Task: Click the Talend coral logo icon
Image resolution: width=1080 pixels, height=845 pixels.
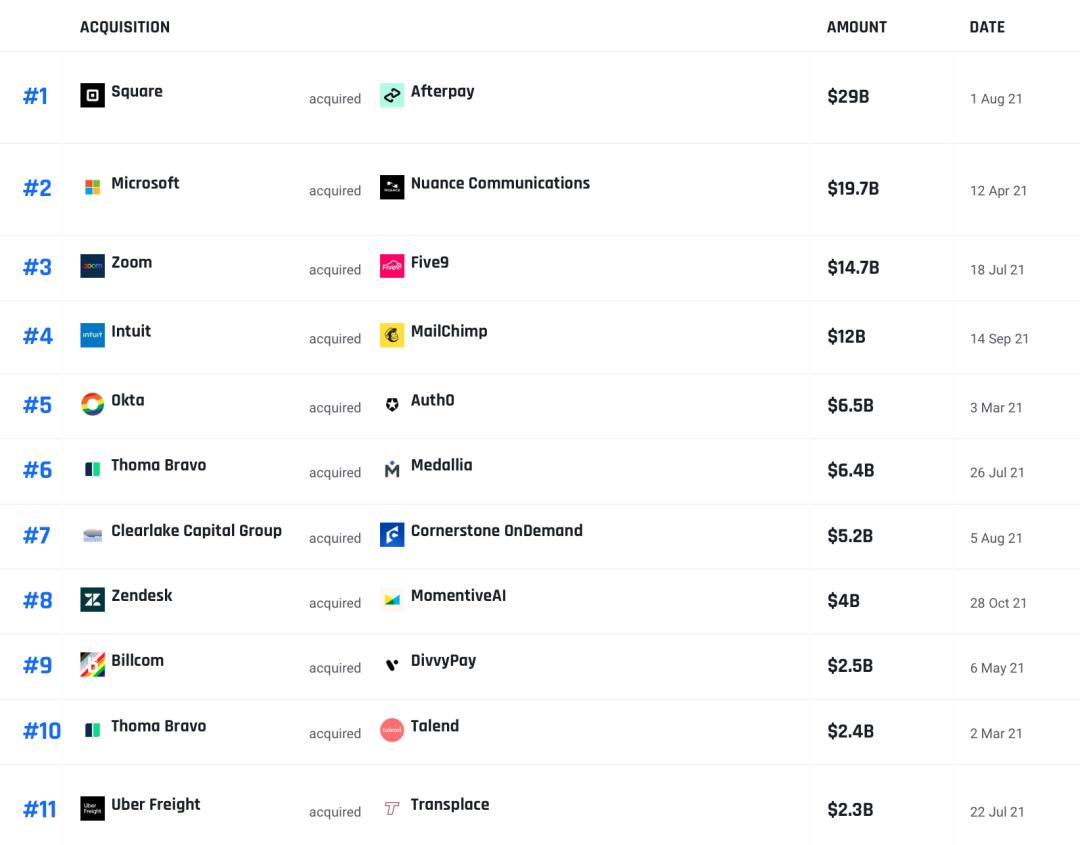Action: point(392,730)
